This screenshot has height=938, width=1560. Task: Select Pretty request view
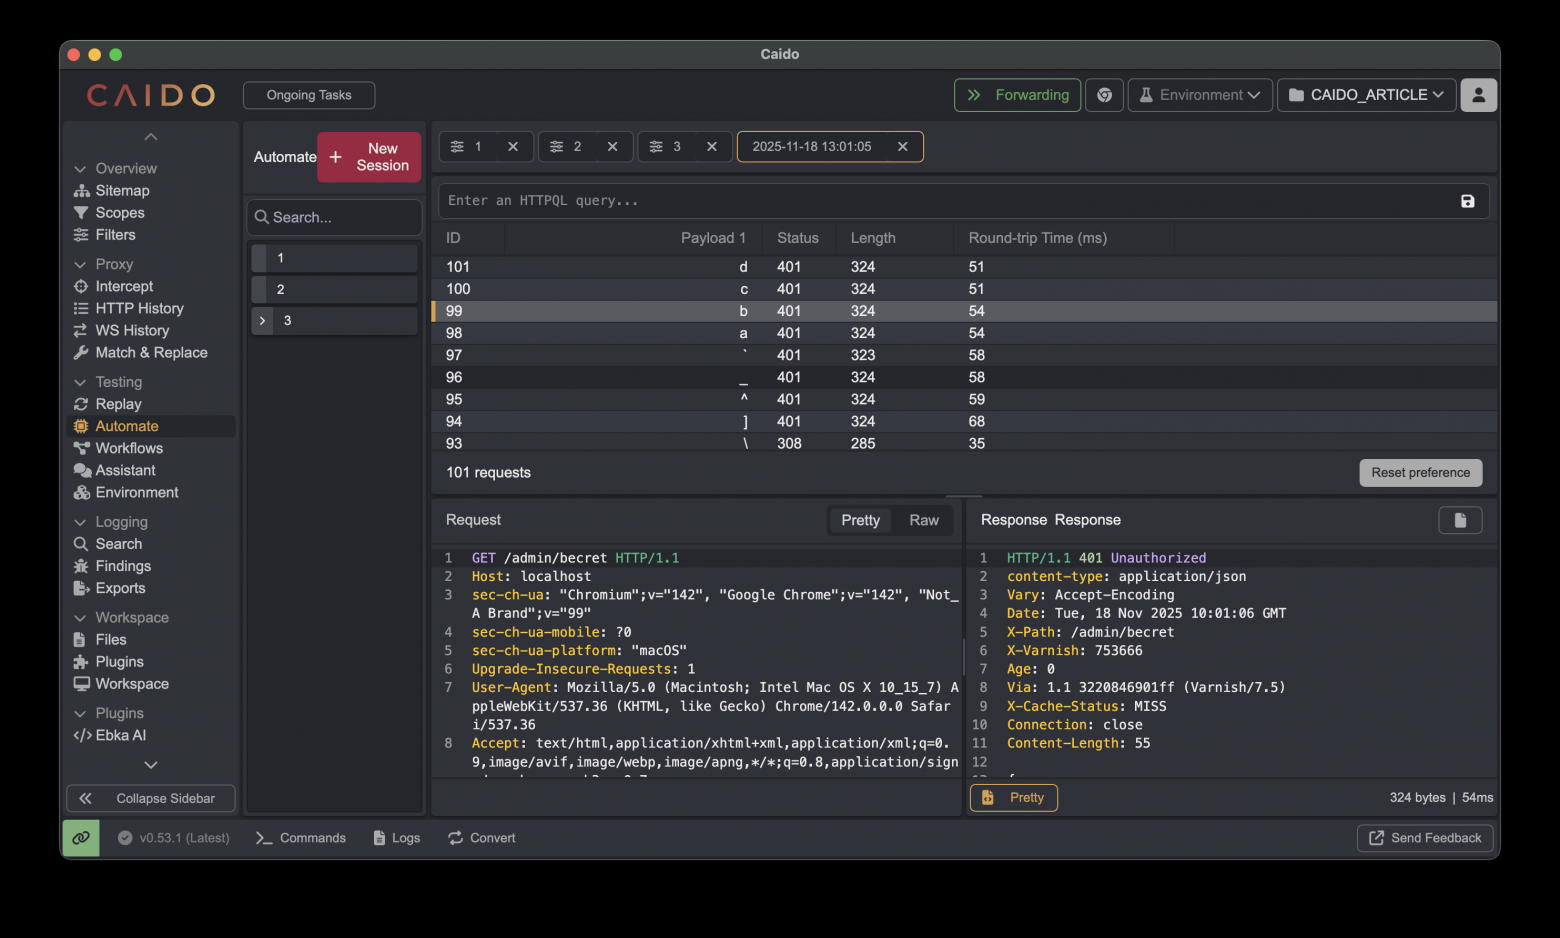click(x=860, y=520)
